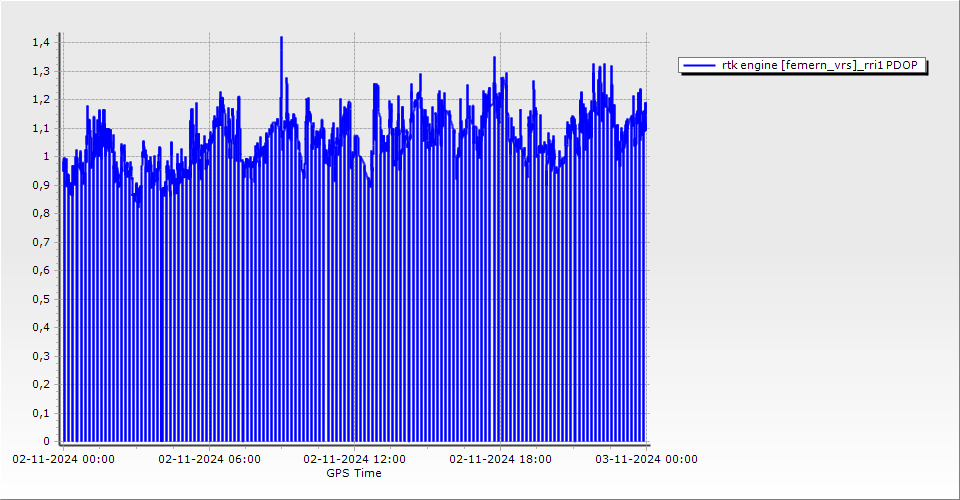This screenshot has height=500, width=960.
Task: Click the 03-11-2024 00:00 time label
Action: [646, 459]
